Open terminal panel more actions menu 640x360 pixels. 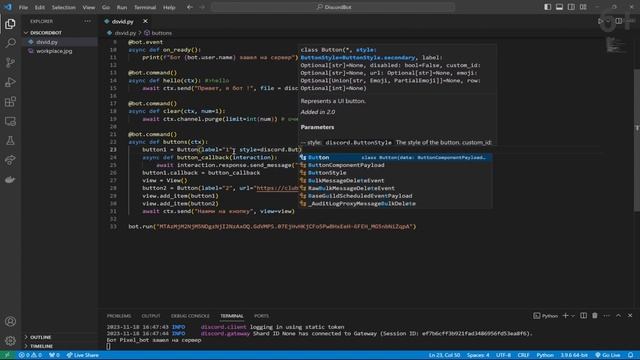[x=607, y=316]
